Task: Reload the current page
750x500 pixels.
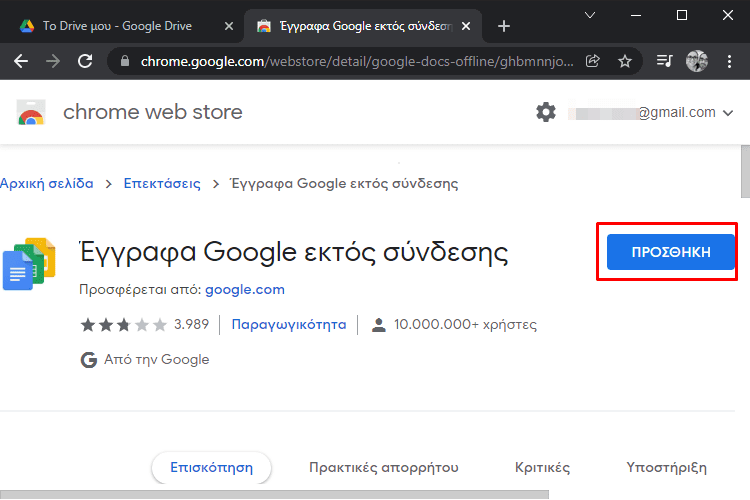Action: coord(85,61)
